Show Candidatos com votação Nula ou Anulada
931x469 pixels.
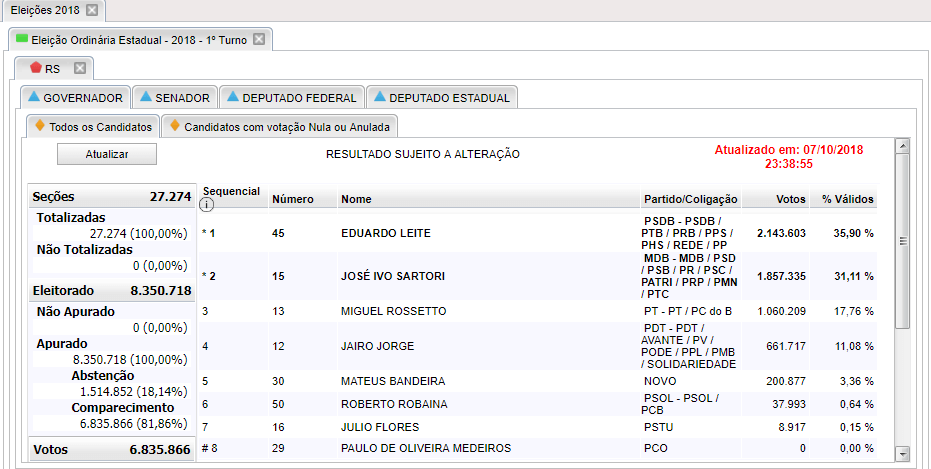click(280, 126)
